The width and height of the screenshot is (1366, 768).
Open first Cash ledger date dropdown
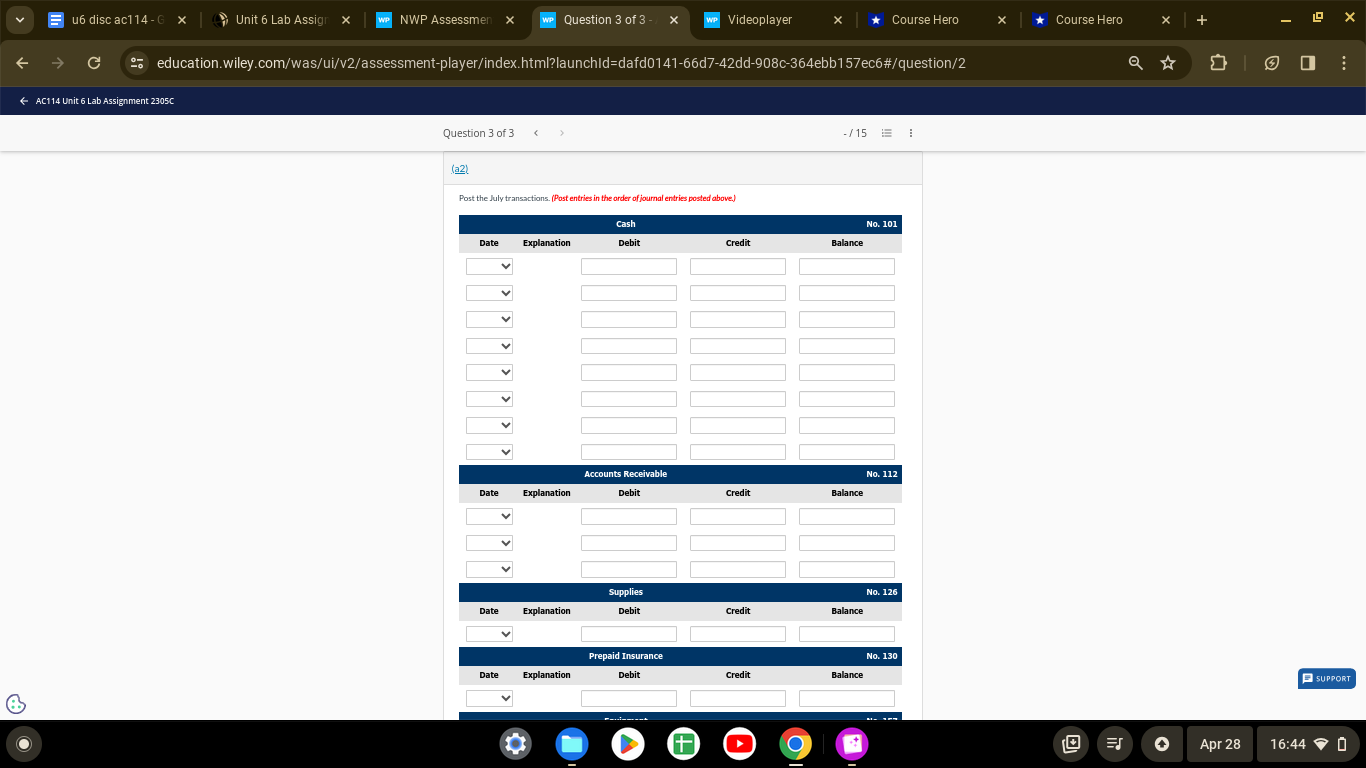click(490, 267)
